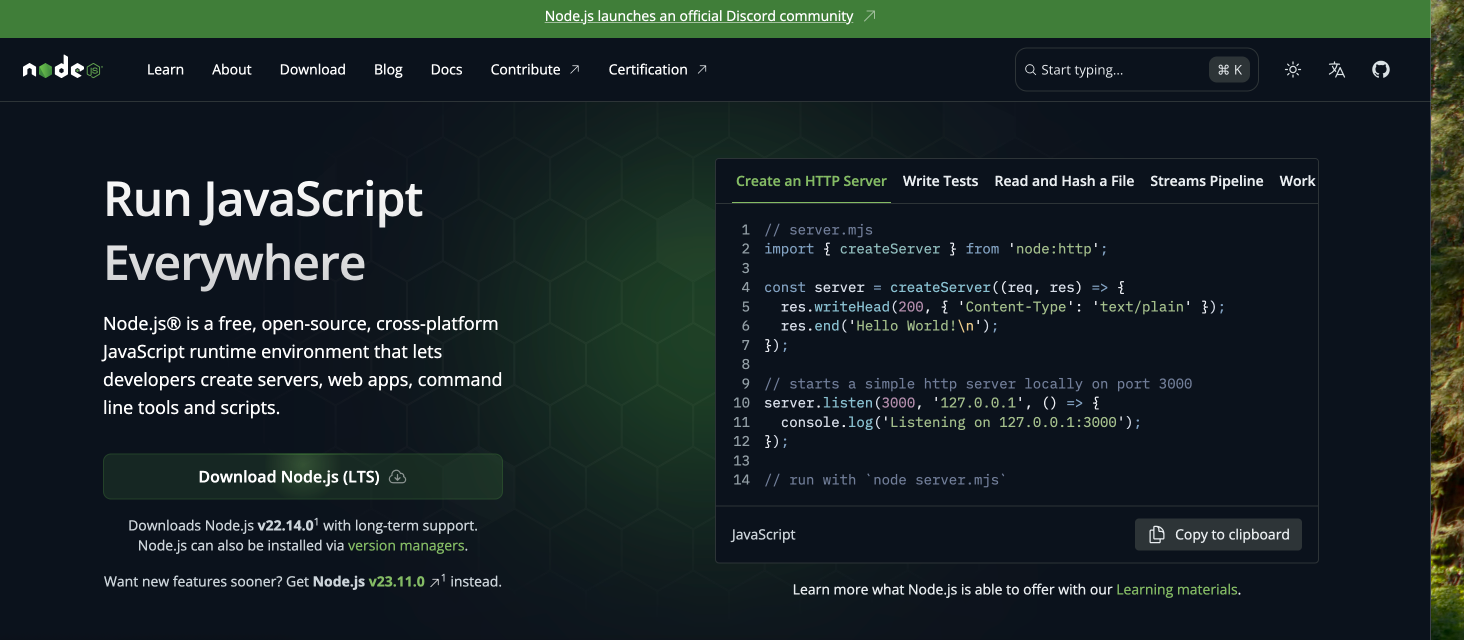Image resolution: width=1464 pixels, height=640 pixels.
Task: Click the JavaScript language label
Action: point(764,535)
